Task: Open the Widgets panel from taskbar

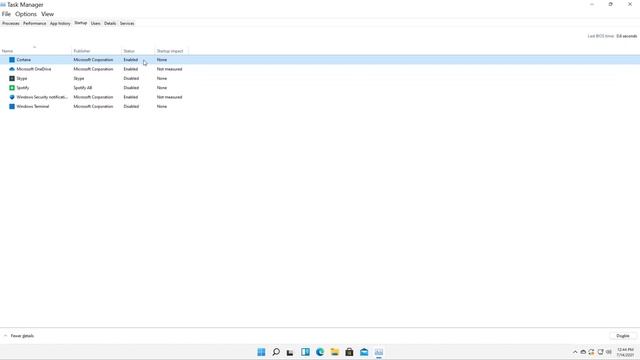Action: pos(305,352)
